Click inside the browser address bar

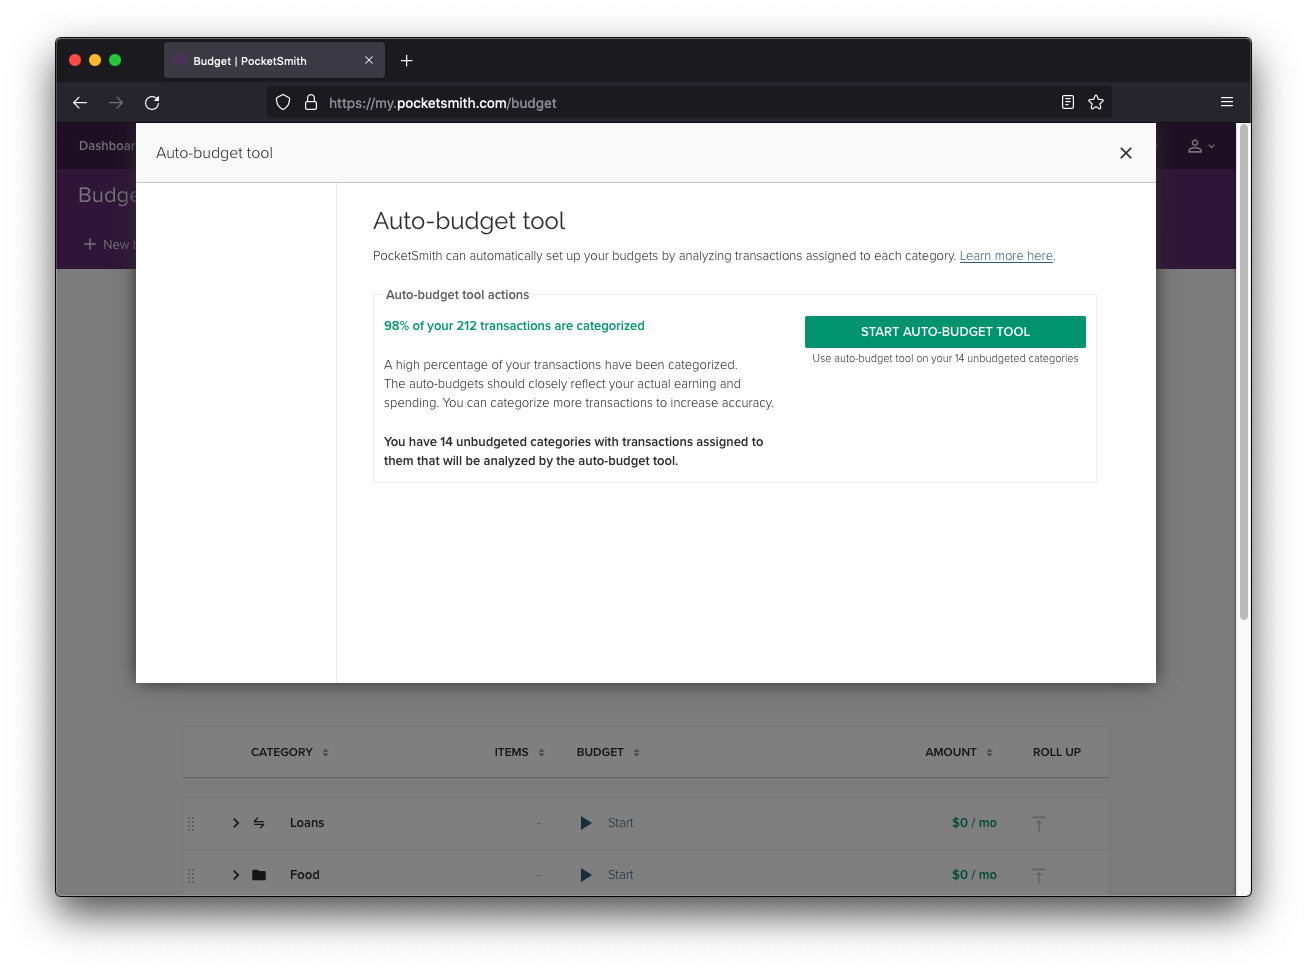(600, 101)
